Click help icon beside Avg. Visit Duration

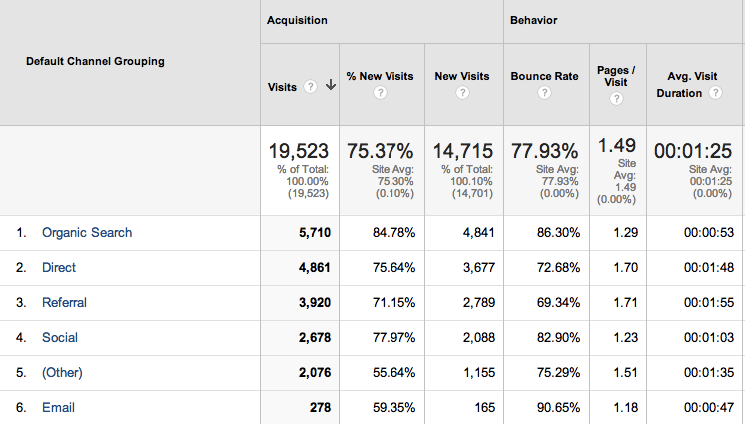(716, 93)
